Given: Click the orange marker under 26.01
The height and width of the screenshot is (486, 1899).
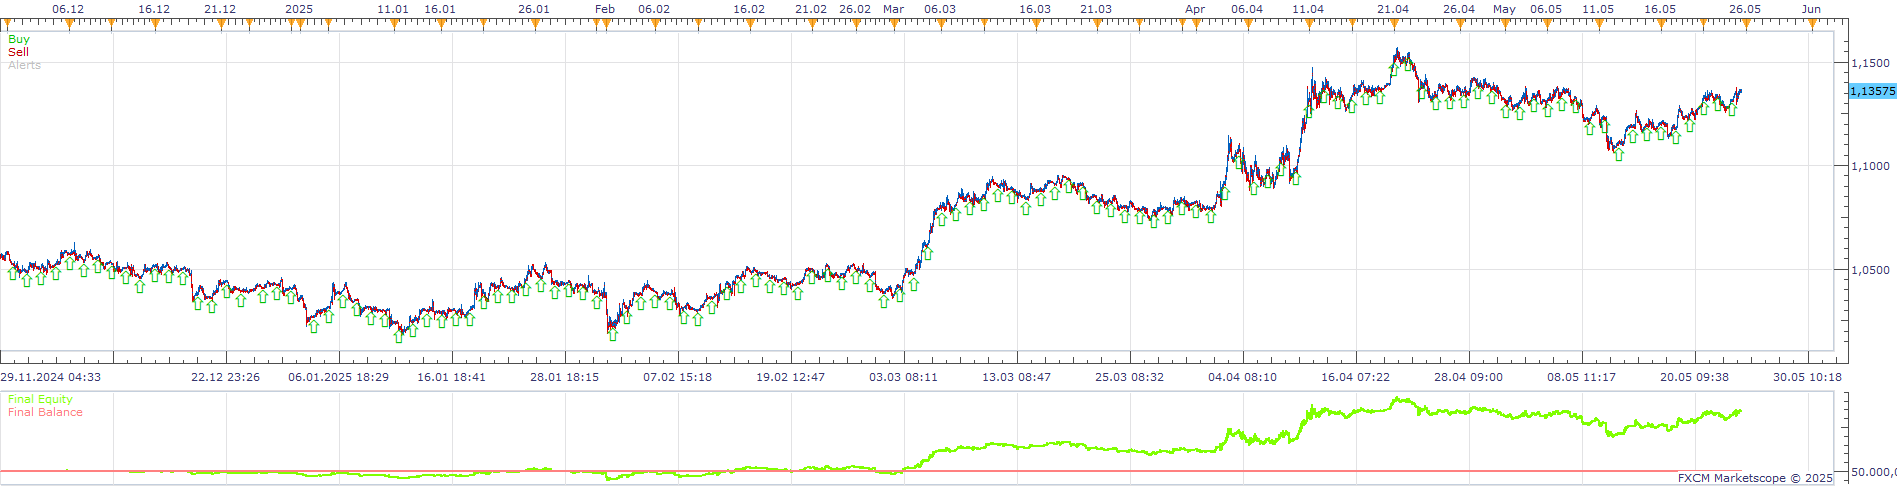Looking at the screenshot, I should tap(535, 24).
